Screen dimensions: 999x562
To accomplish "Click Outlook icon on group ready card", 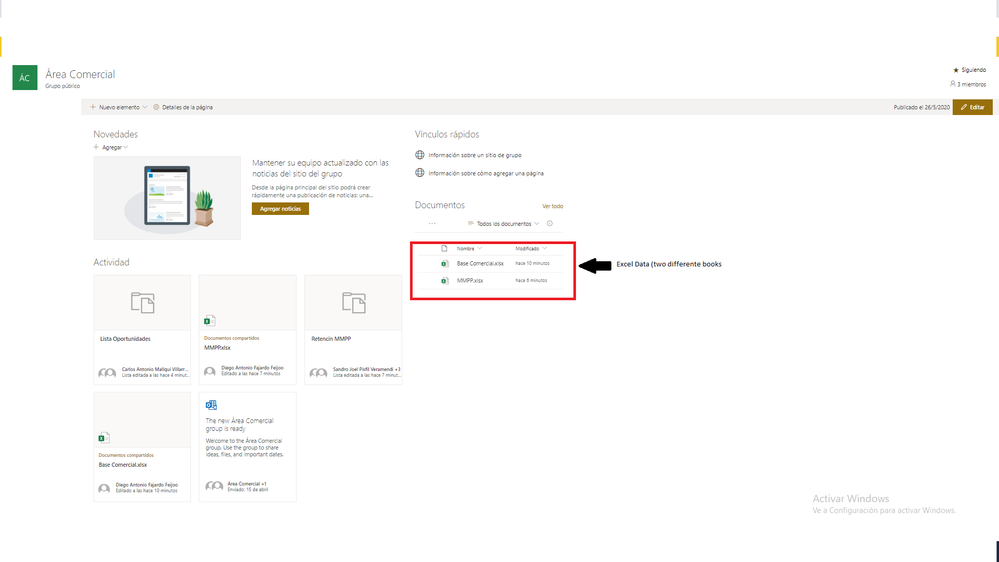I will point(211,405).
